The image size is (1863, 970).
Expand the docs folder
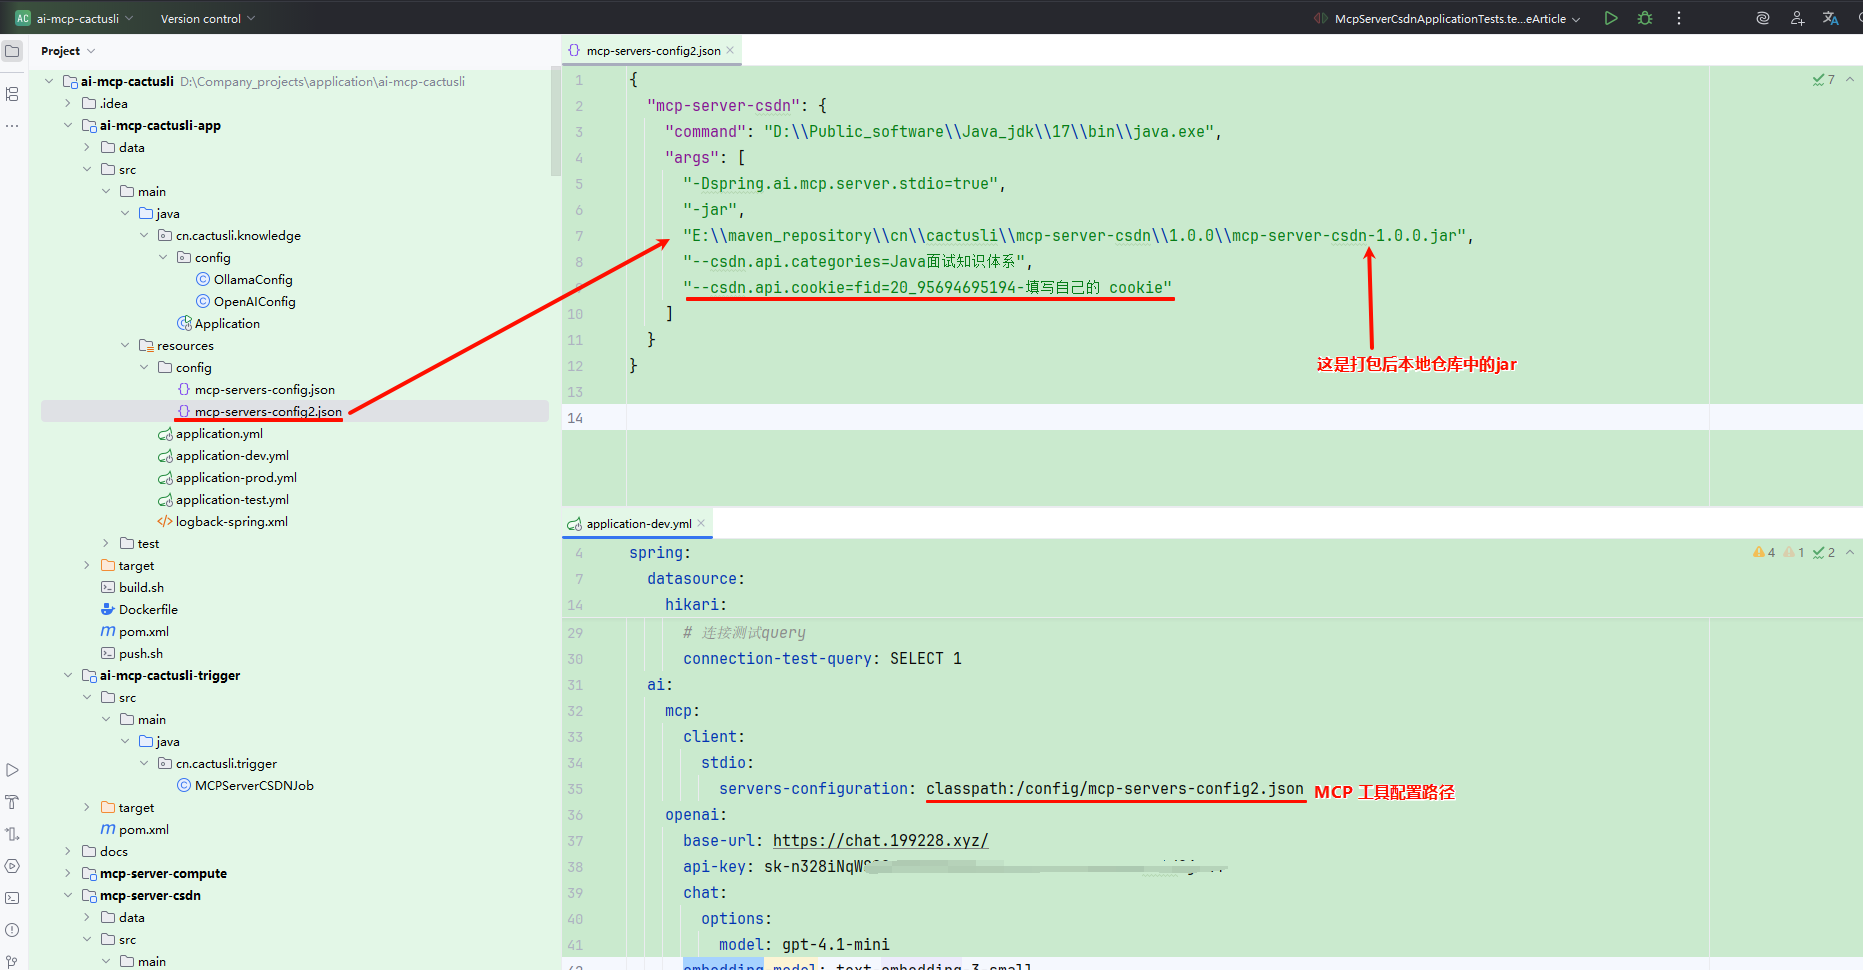(x=68, y=852)
